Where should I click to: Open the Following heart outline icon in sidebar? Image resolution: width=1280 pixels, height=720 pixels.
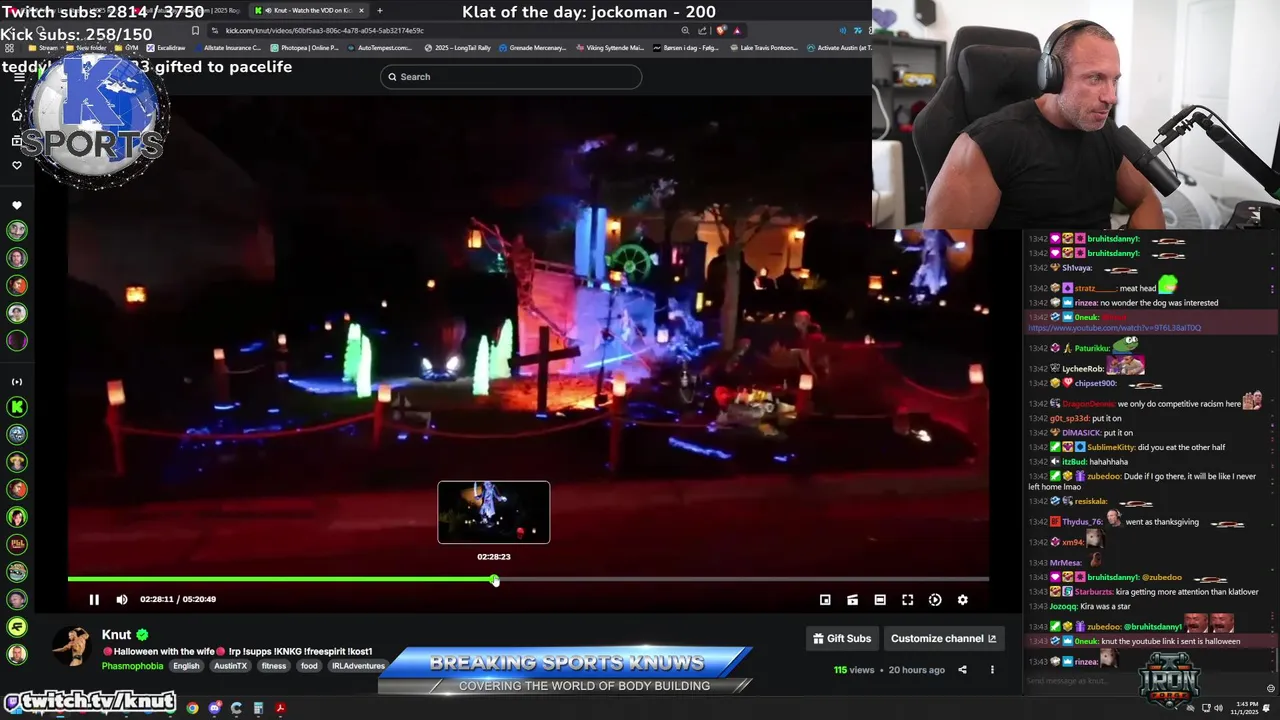click(x=17, y=165)
